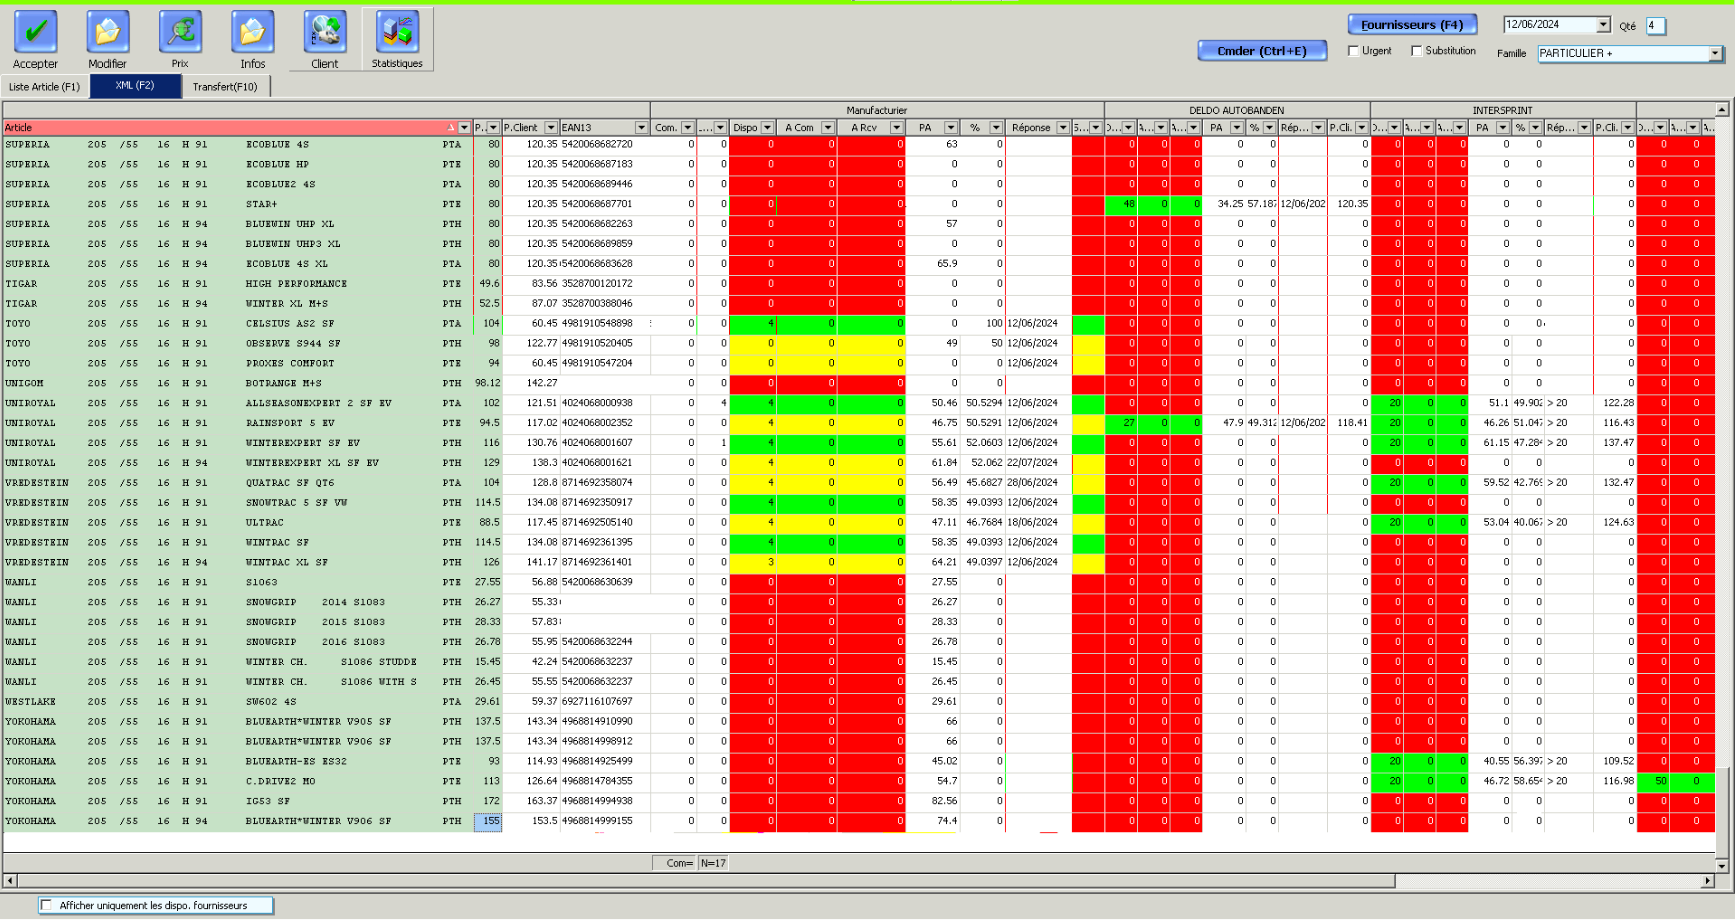Select the VREDESTEIN WINTRAC XL SF row
Screen dimensions: 1735x920
[859, 562]
